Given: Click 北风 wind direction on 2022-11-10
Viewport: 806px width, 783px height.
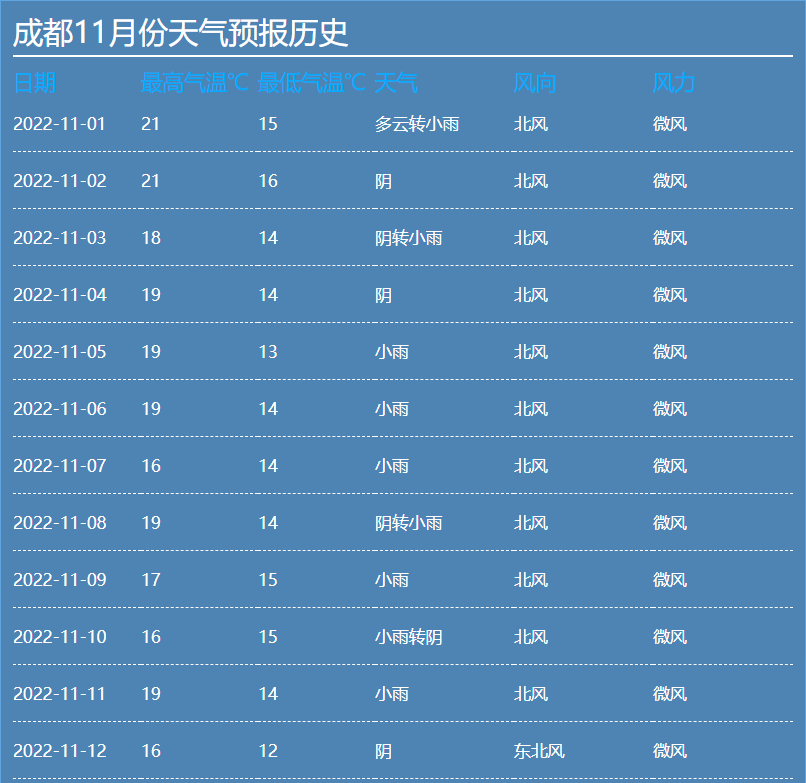Looking at the screenshot, I should tap(531, 638).
